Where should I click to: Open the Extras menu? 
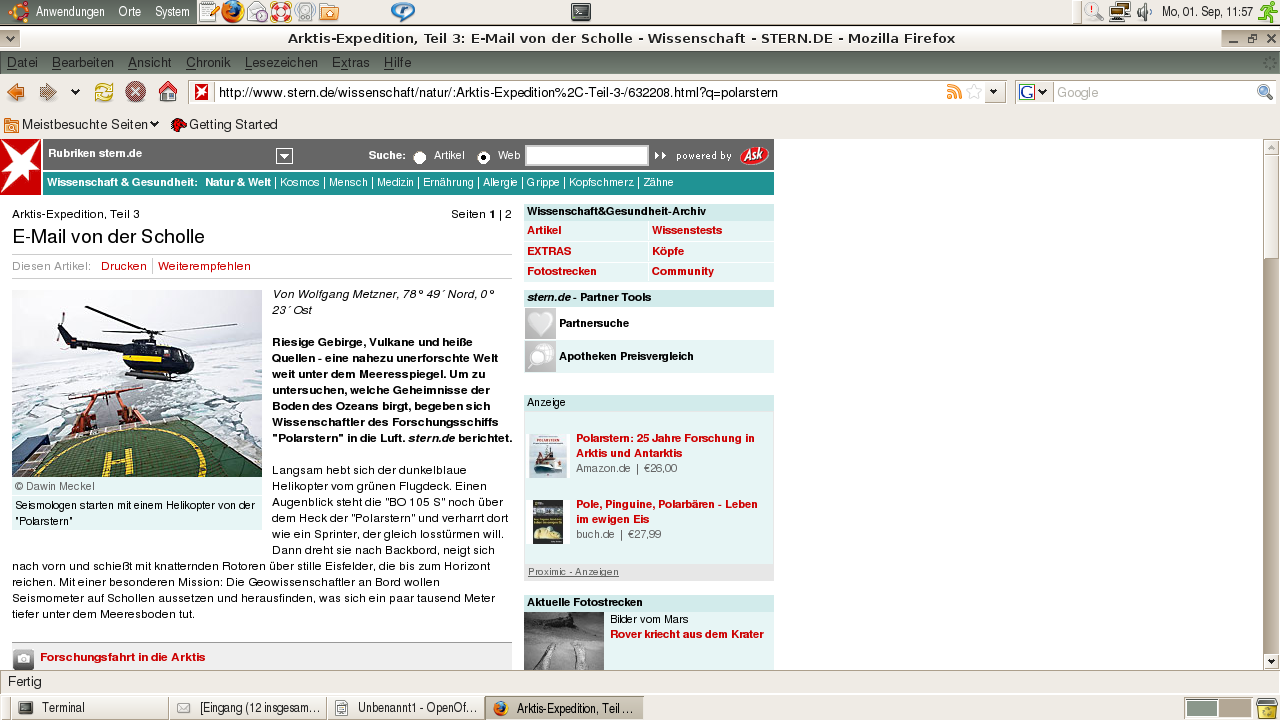tap(351, 63)
